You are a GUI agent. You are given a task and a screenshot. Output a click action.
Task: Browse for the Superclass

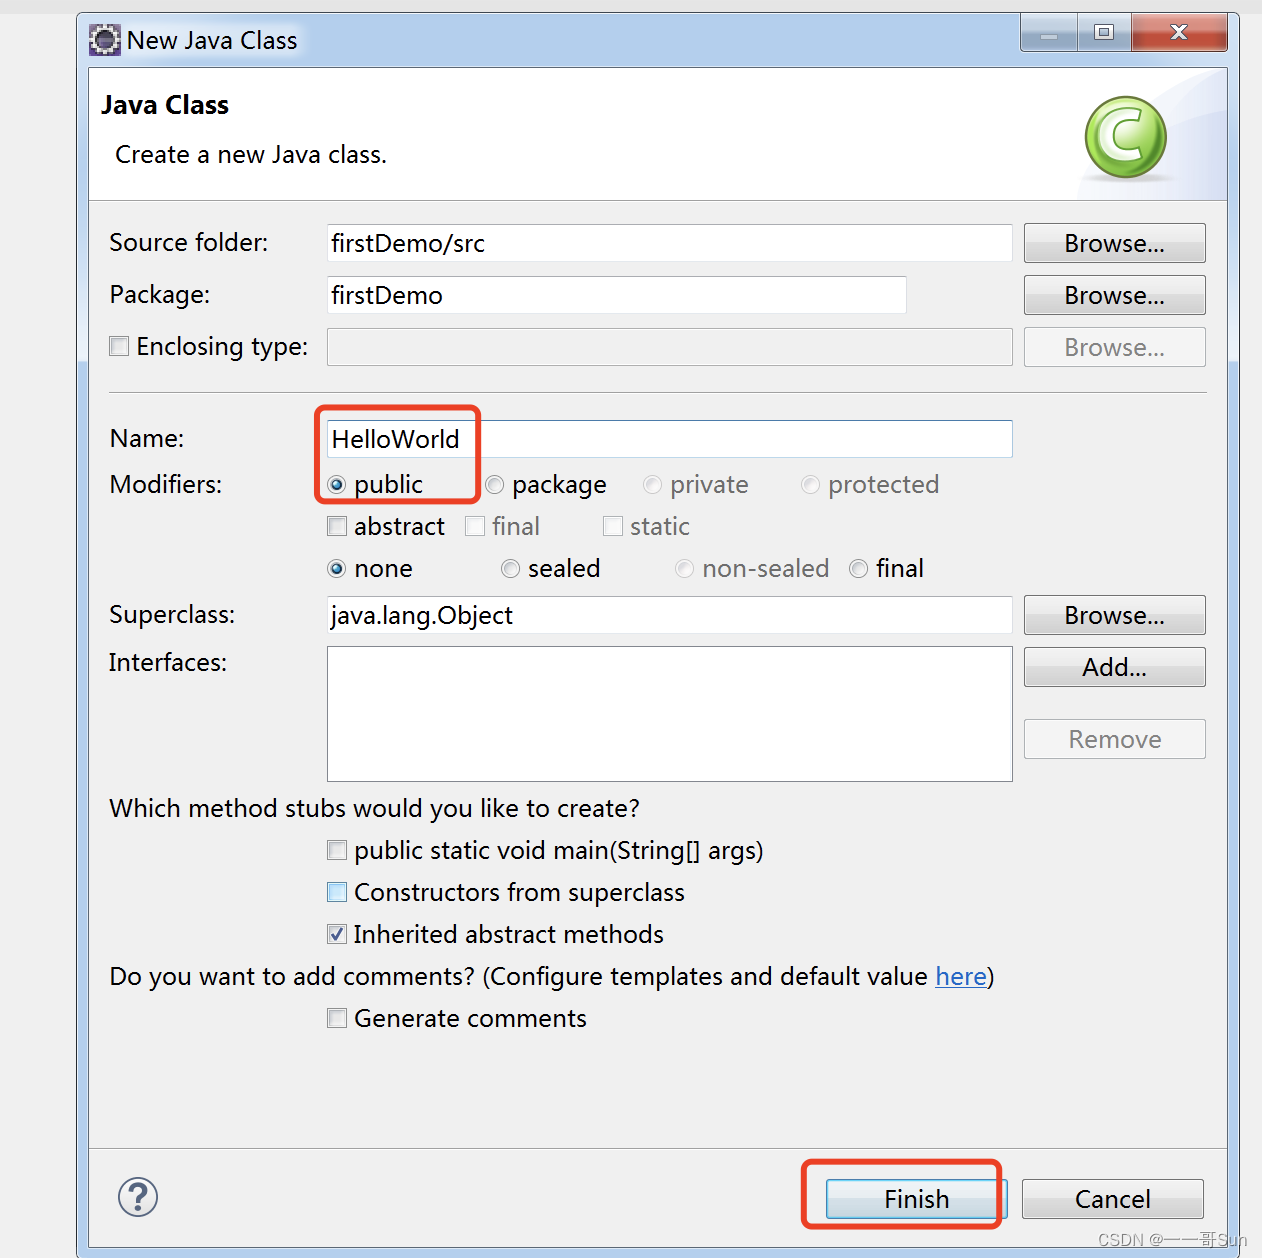1114,615
